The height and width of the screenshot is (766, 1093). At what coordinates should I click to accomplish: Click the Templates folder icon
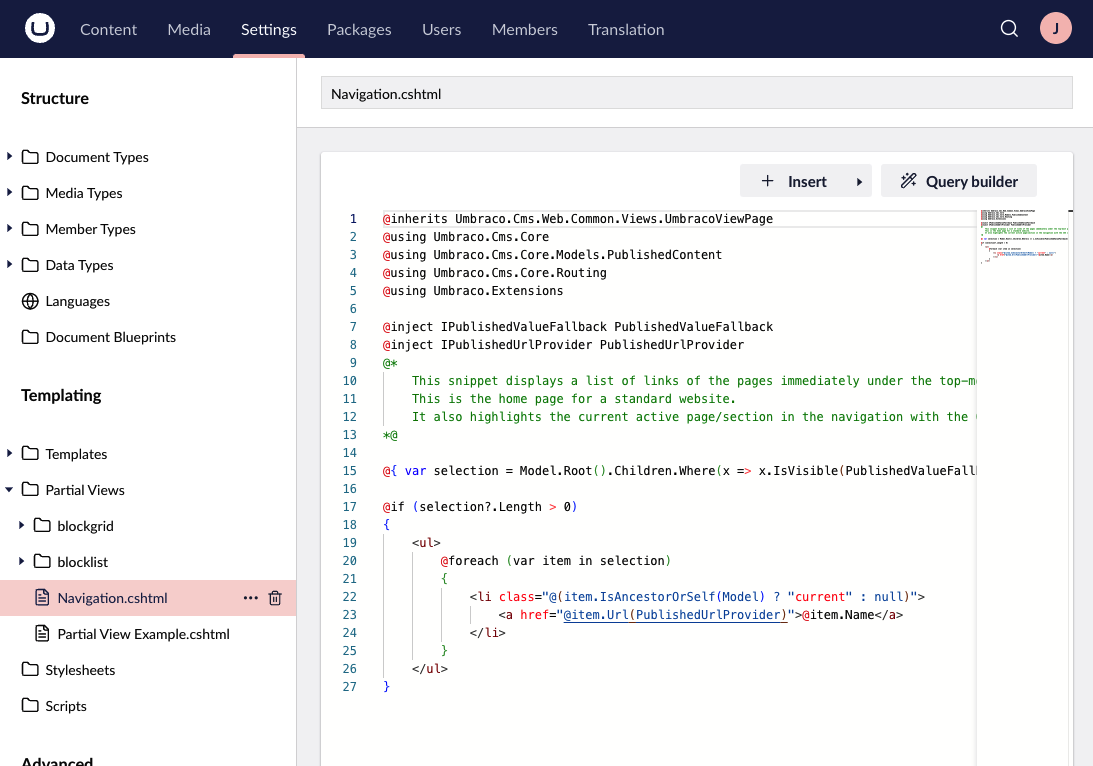(x=30, y=454)
